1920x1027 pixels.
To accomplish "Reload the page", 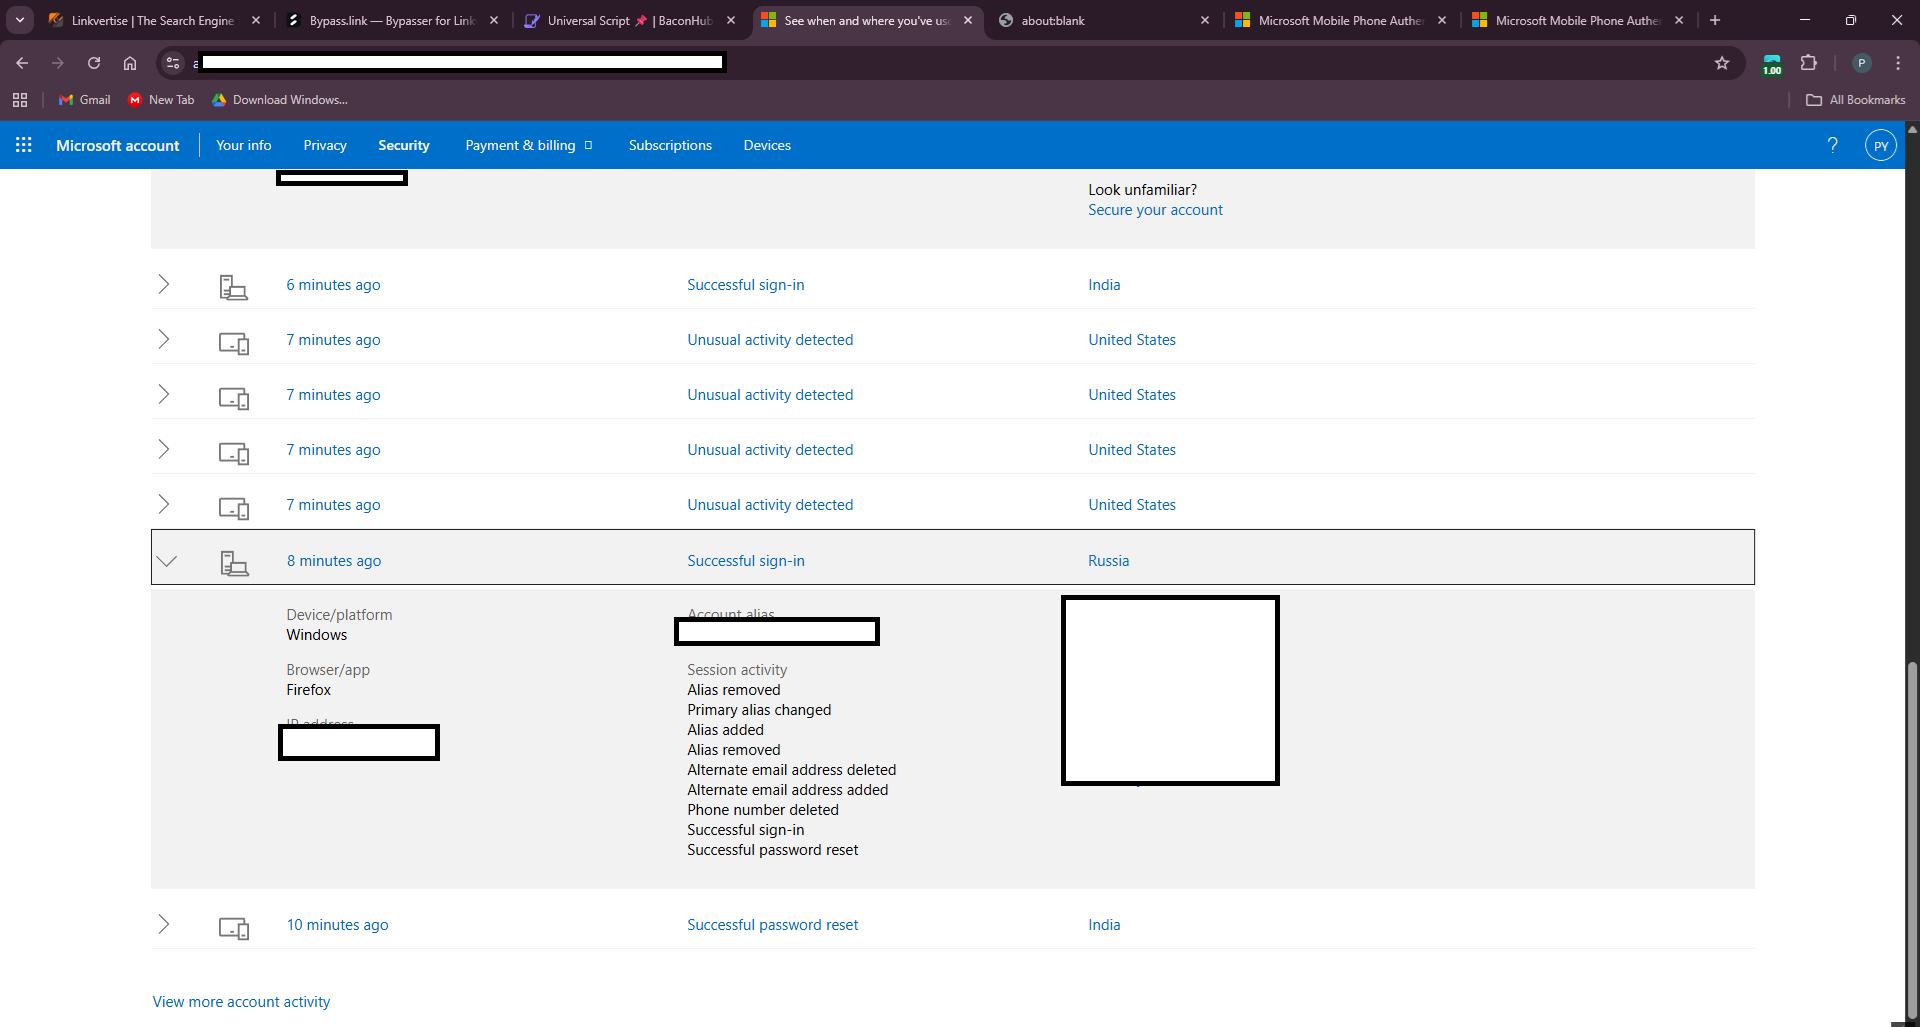I will click(94, 63).
